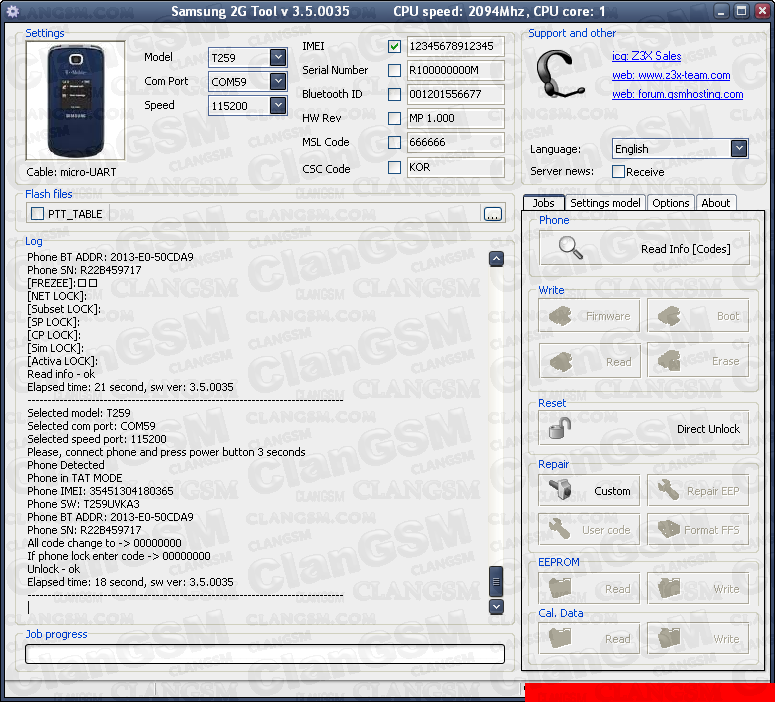This screenshot has width=775, height=702.
Task: Click the Custom repair button label
Action: [x=612, y=491]
